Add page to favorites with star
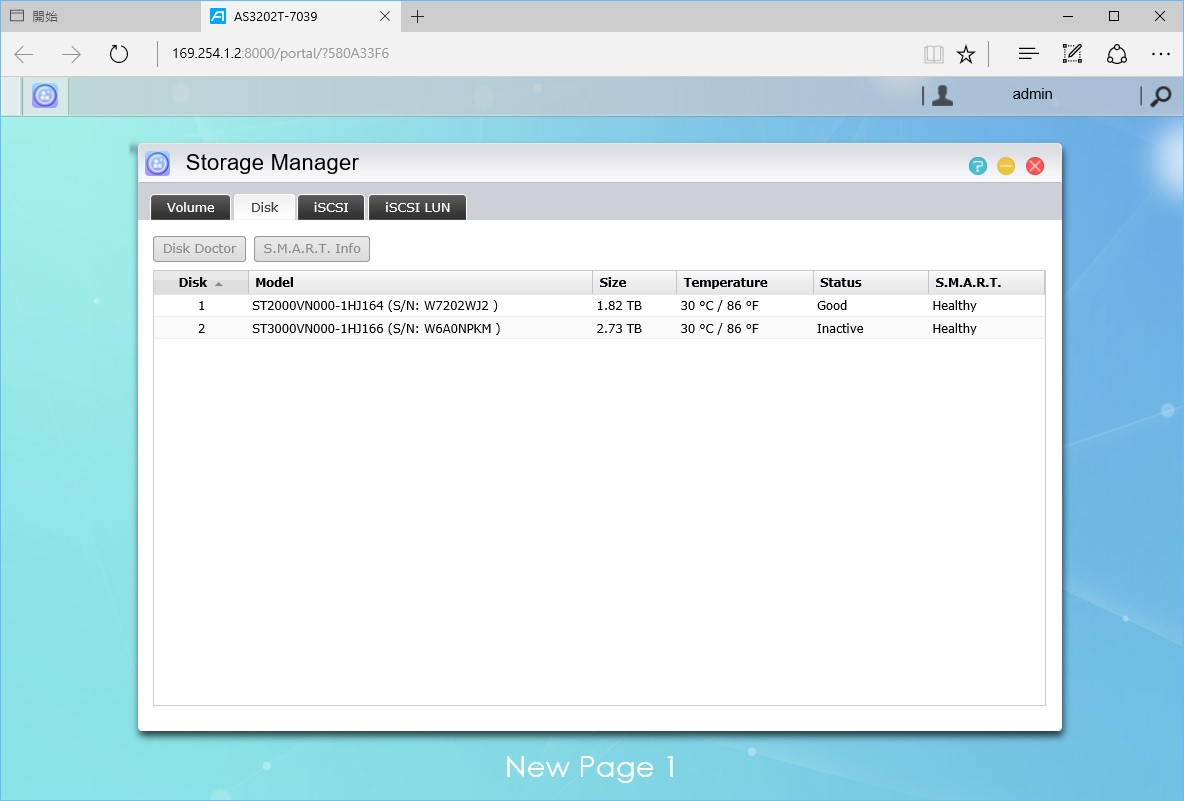 pos(966,54)
